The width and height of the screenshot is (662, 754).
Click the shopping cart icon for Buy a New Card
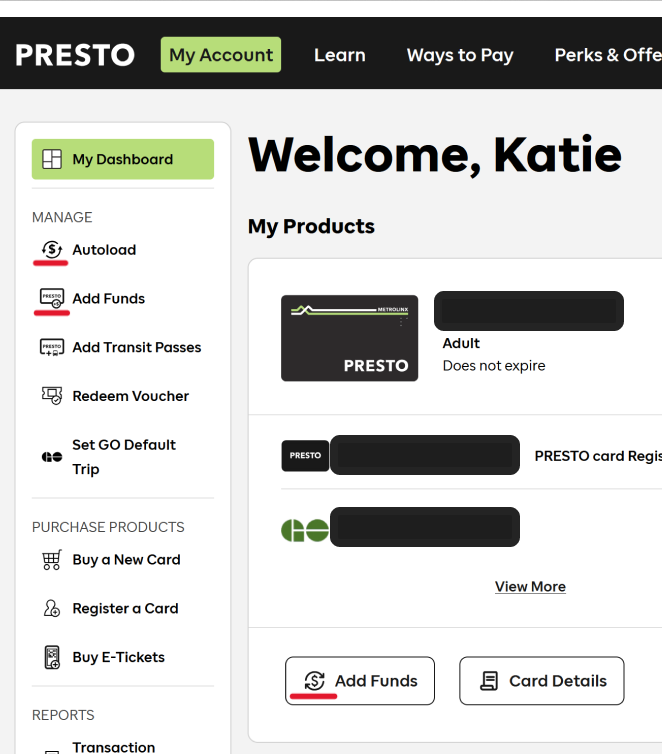click(x=51, y=560)
